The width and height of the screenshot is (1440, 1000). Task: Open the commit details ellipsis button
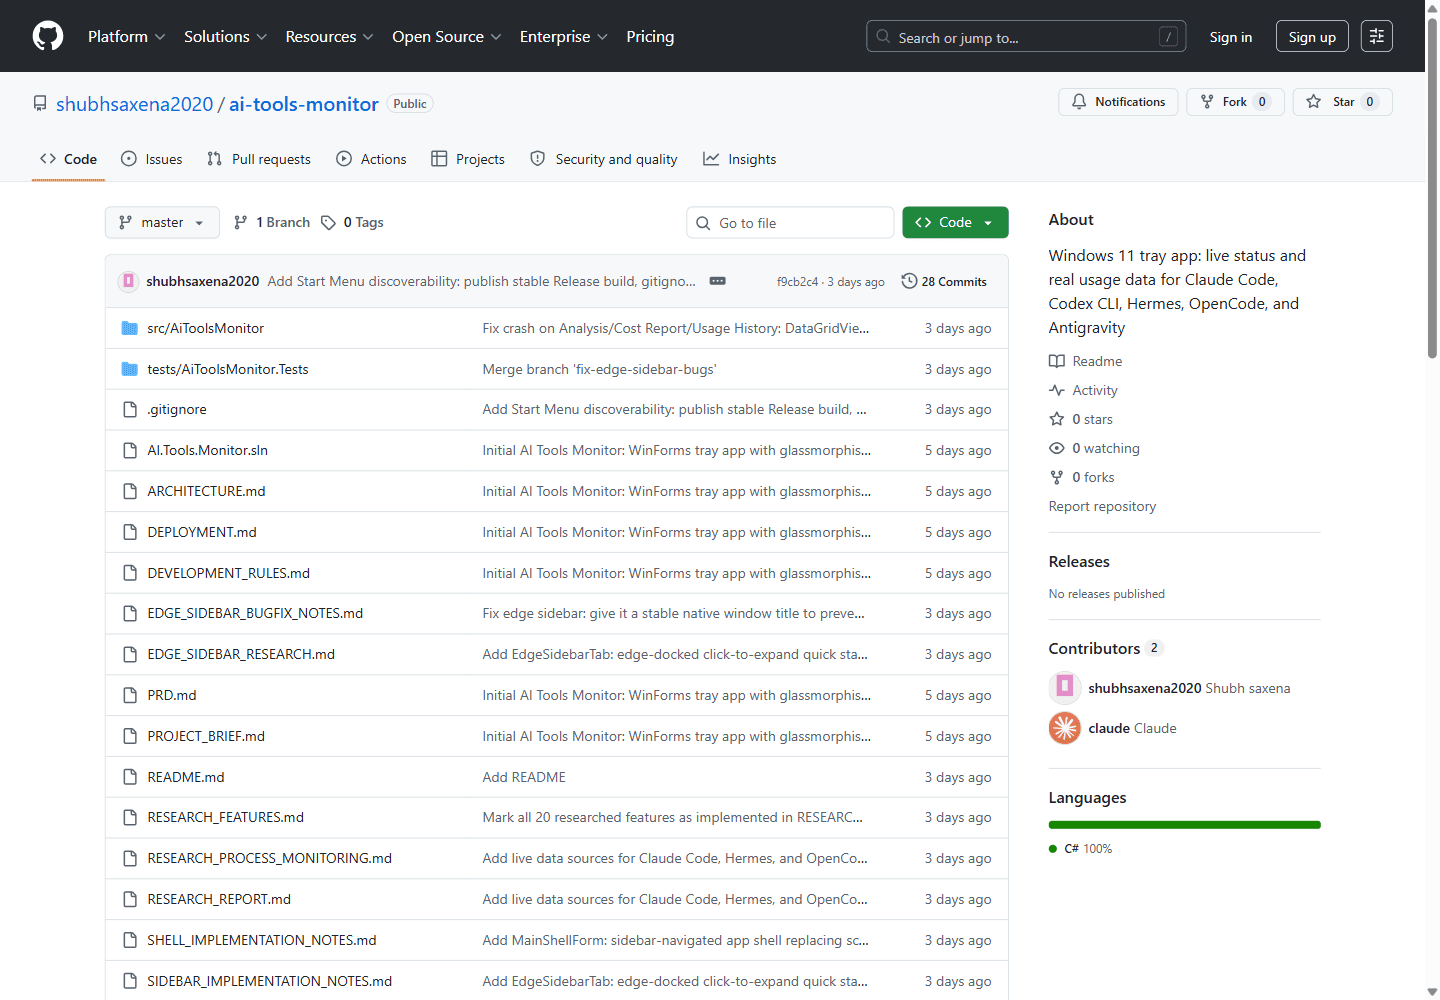point(718,281)
